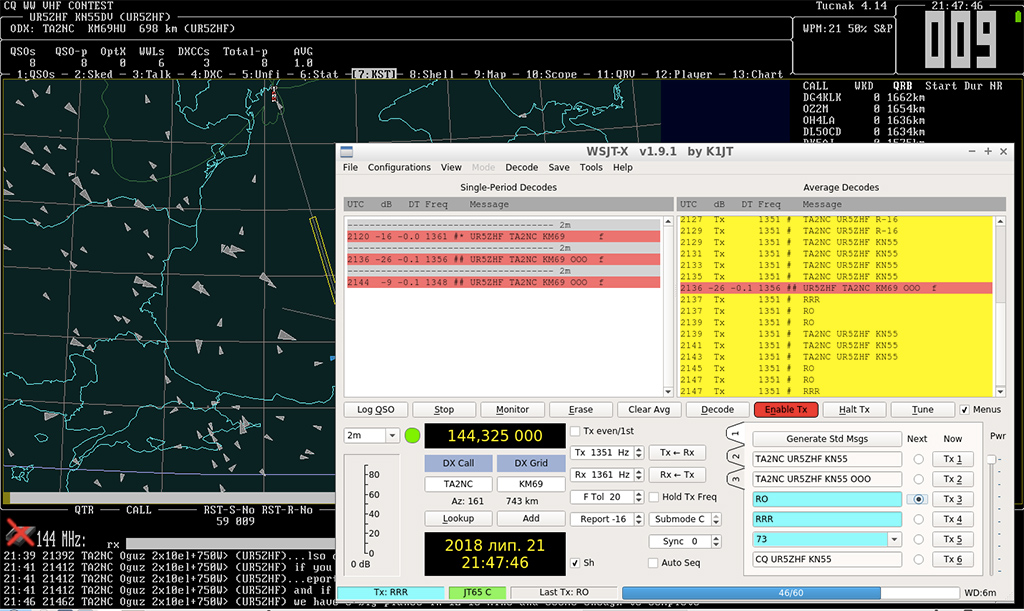Open the Decode menu
1024x611 pixels.
(522, 167)
